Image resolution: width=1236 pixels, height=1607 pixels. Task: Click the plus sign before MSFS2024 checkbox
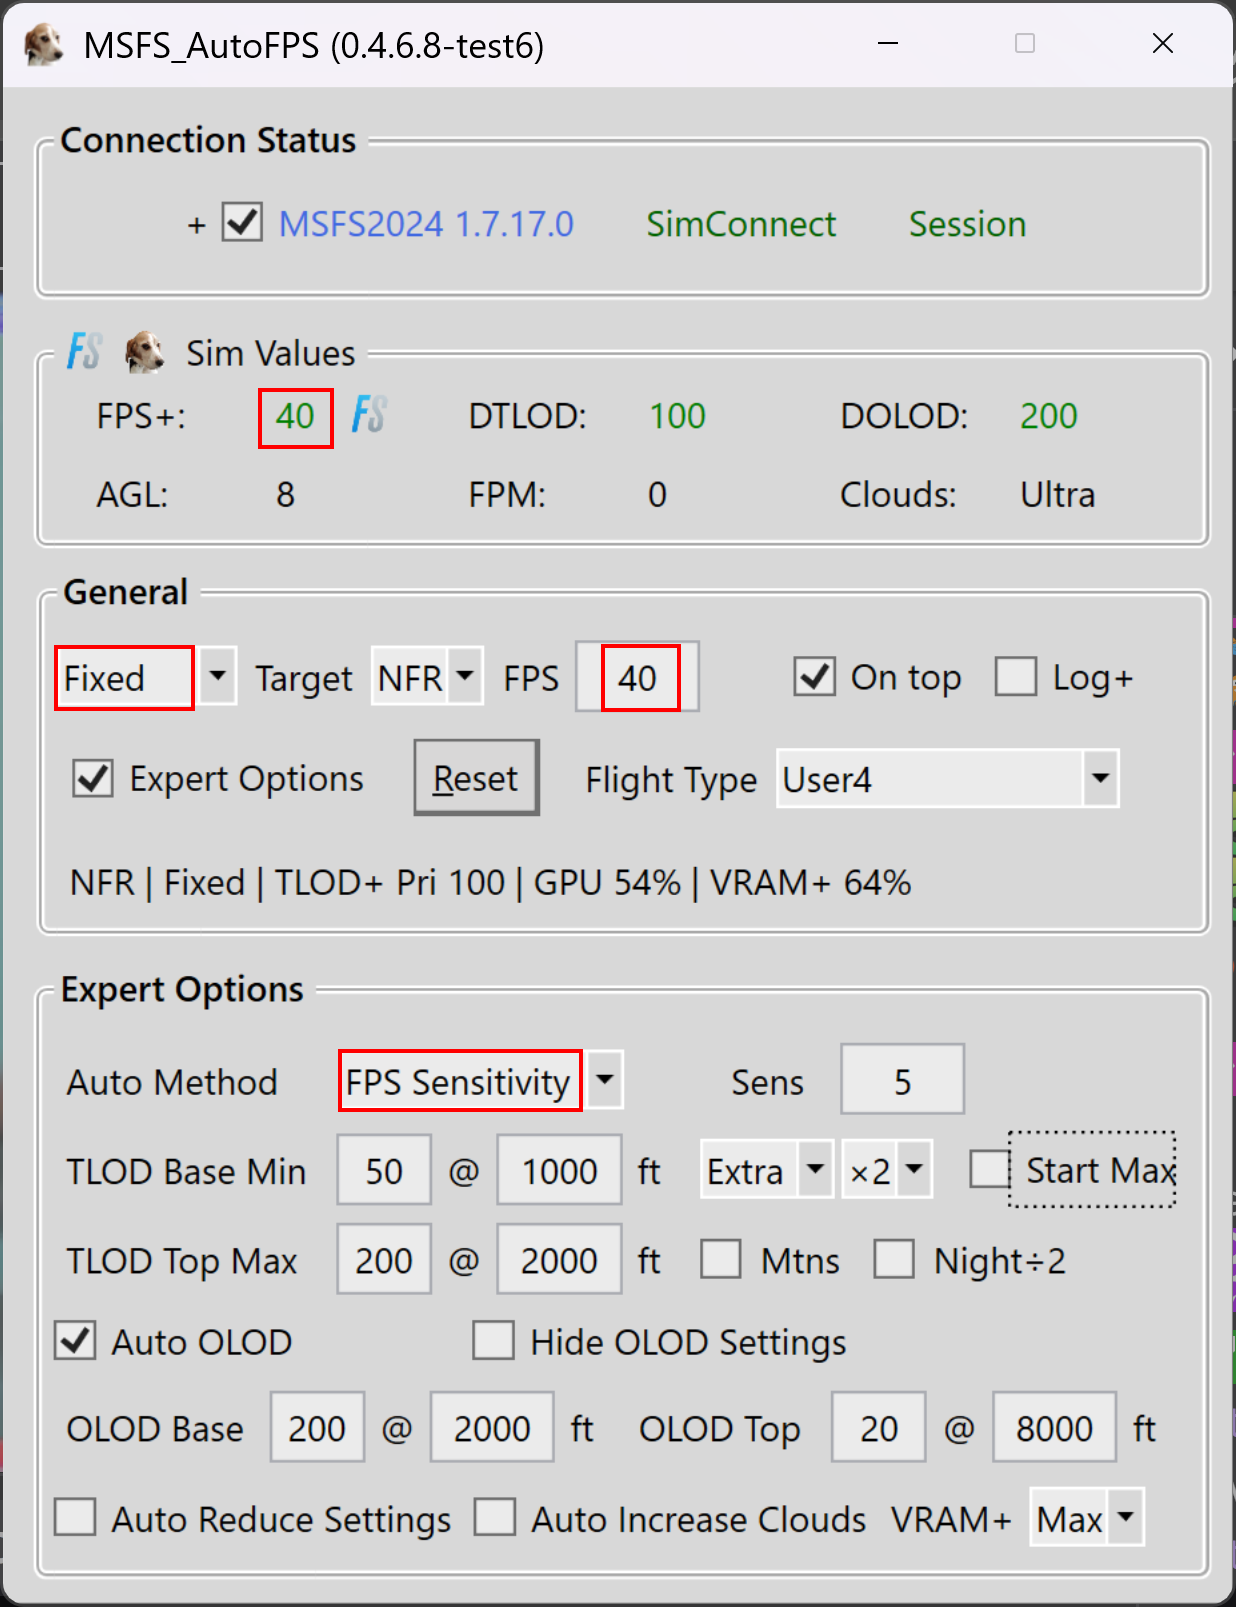click(197, 225)
